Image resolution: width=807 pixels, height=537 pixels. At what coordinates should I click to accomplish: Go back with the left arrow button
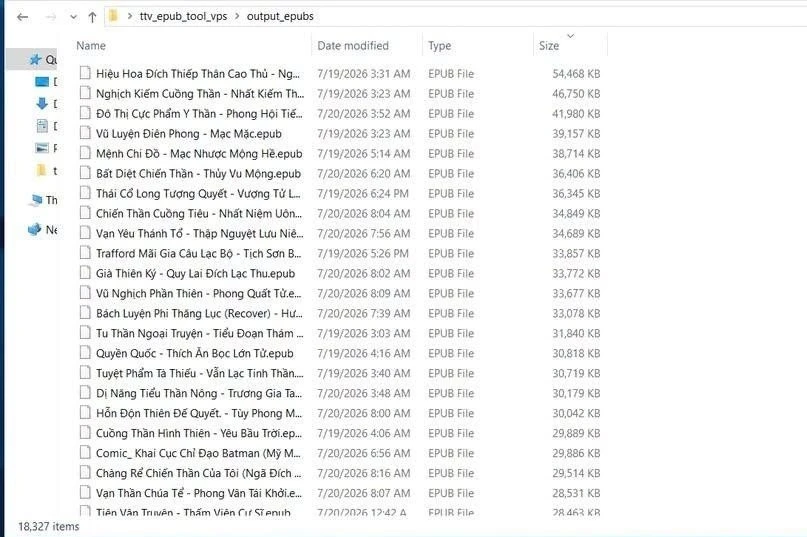(22, 17)
